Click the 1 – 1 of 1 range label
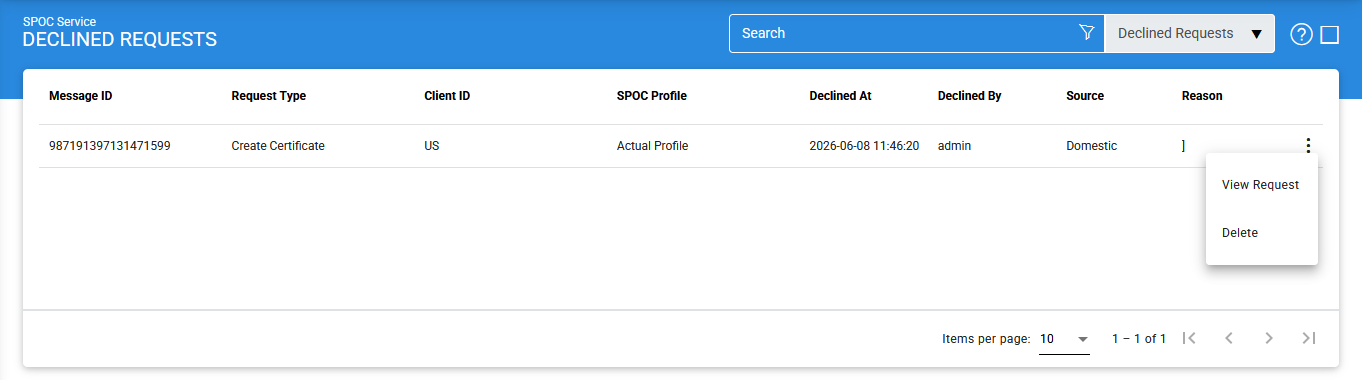1362x380 pixels. (x=1139, y=339)
